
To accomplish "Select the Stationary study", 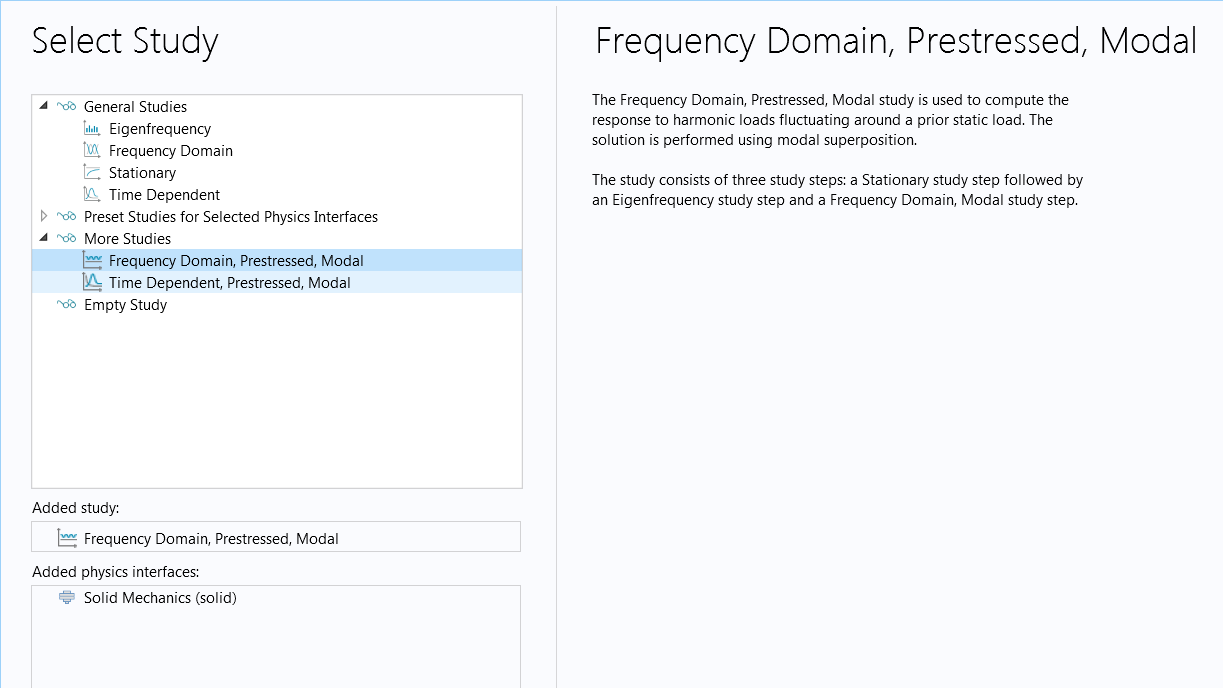I will pyautogui.click(x=142, y=173).
